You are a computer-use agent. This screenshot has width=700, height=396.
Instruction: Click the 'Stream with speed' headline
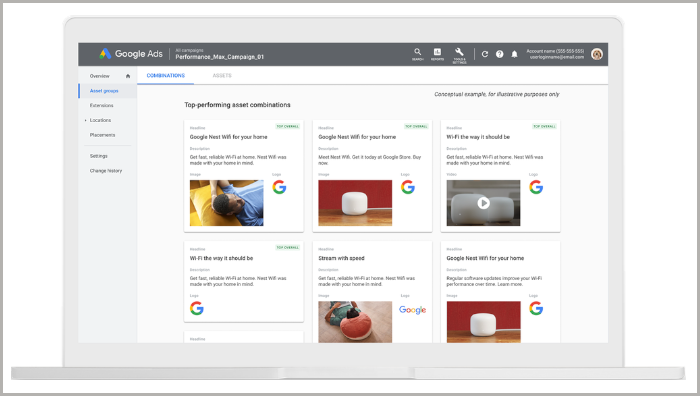(x=341, y=258)
